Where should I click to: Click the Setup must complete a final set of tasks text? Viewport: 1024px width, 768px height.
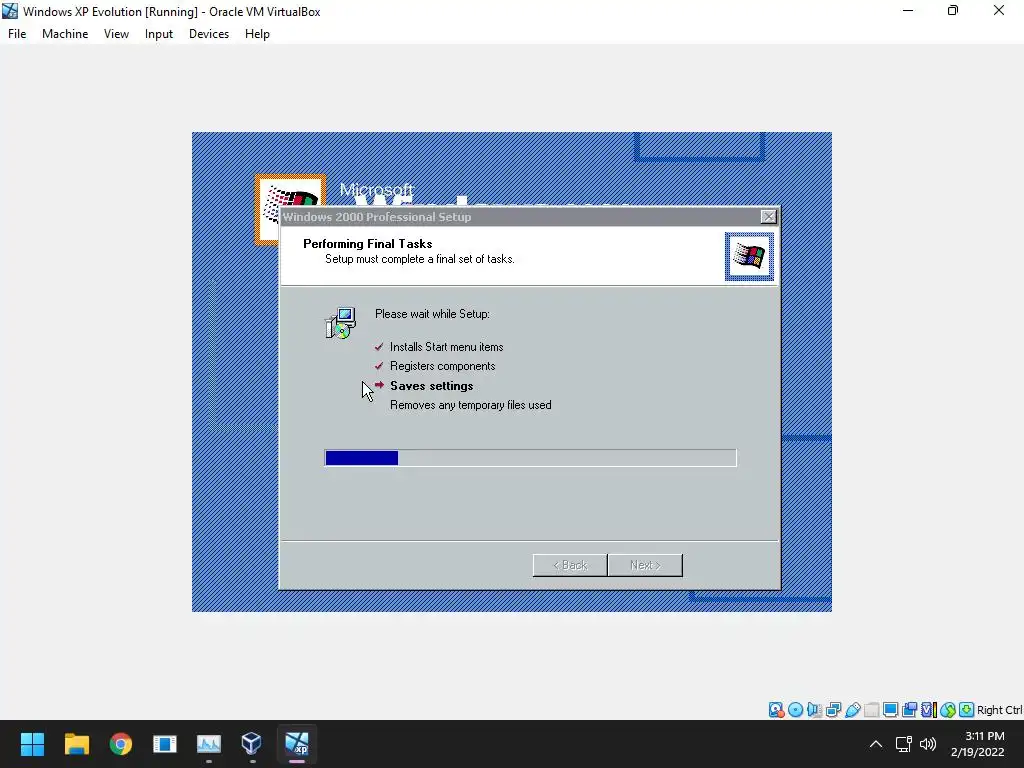coord(420,259)
